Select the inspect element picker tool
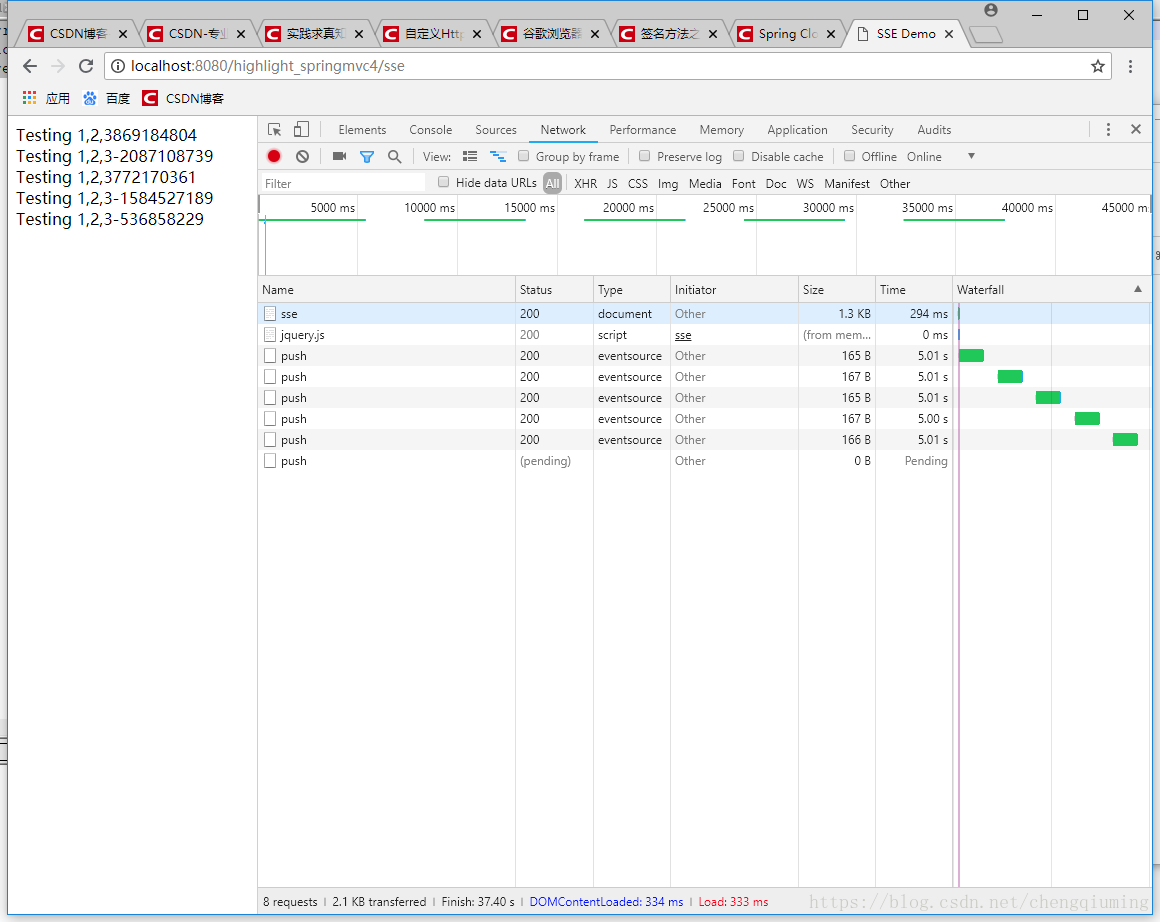 pyautogui.click(x=275, y=130)
